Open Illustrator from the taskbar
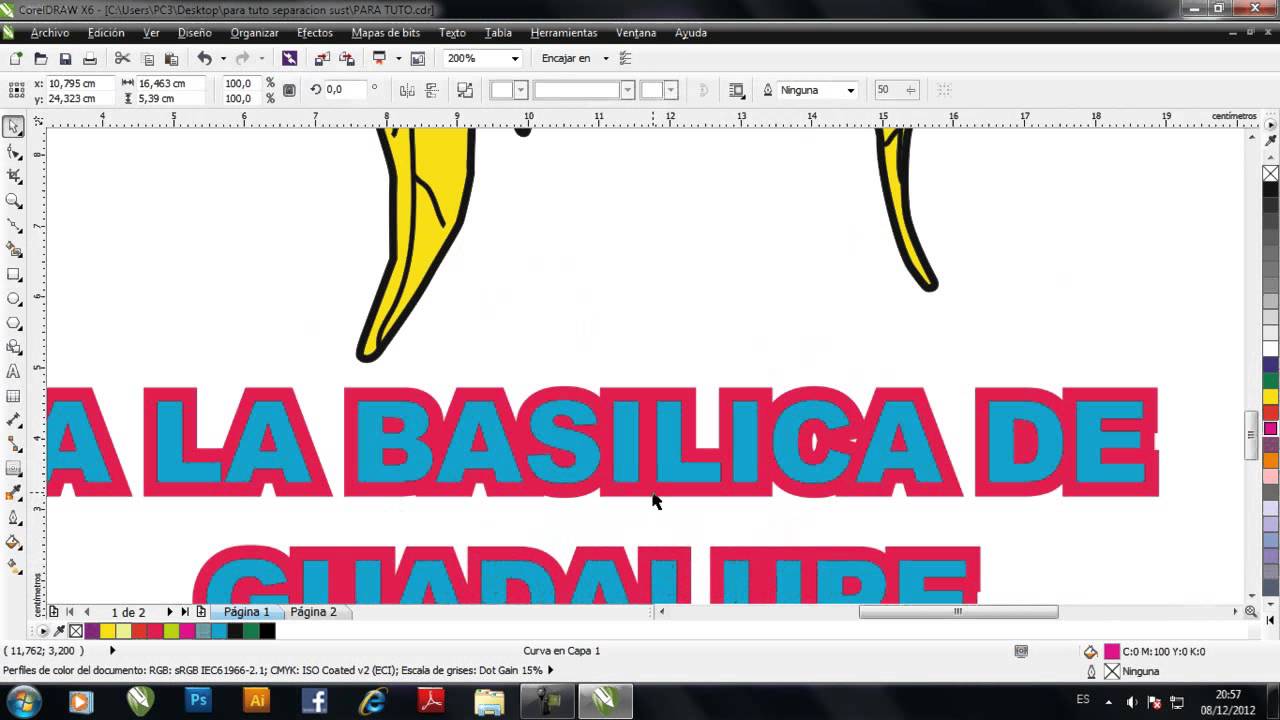Screen dimensions: 1280x720 coord(257,701)
